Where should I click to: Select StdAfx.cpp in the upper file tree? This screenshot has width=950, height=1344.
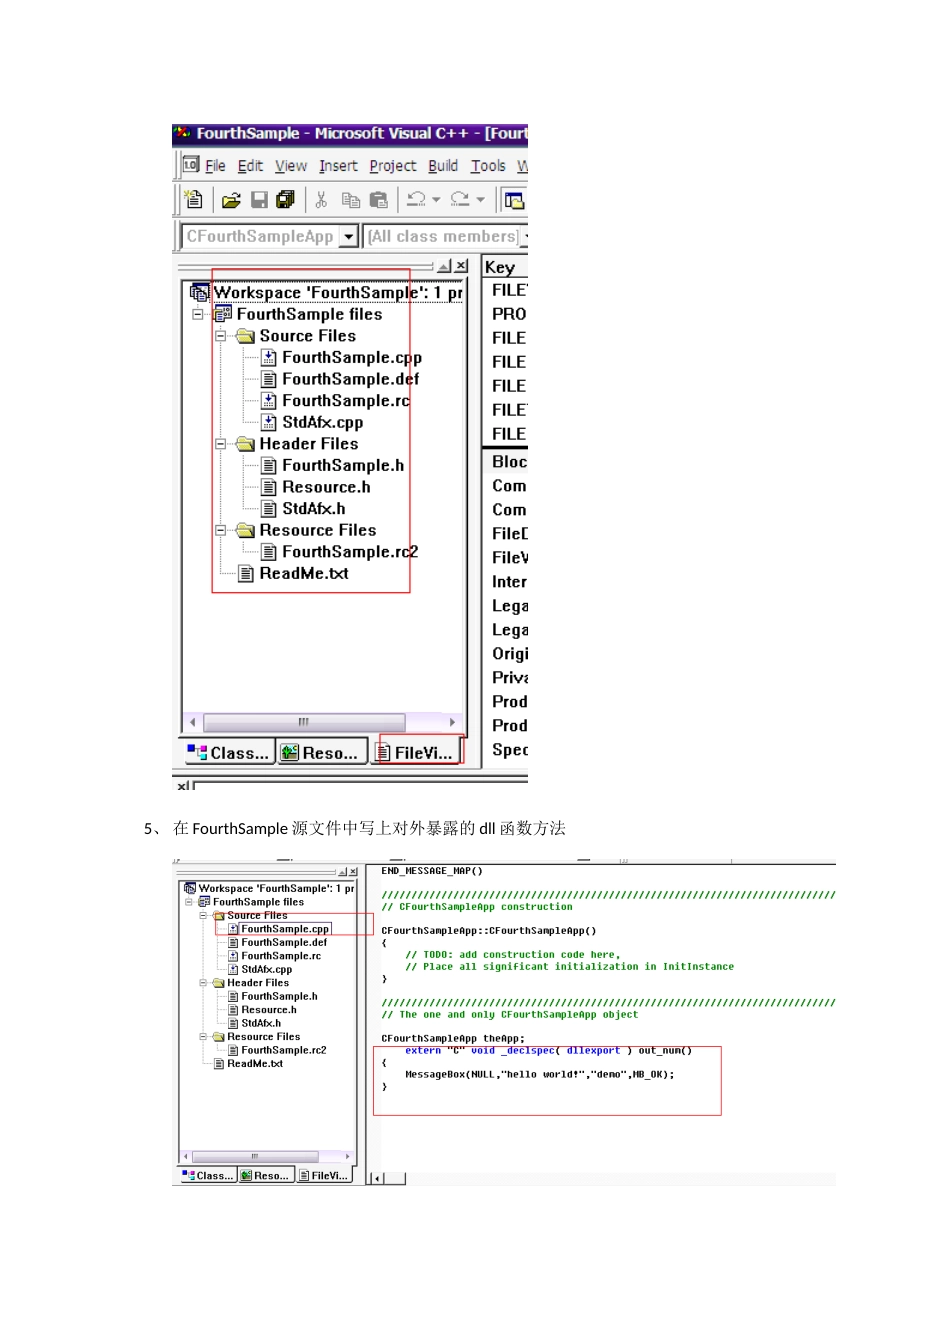322,422
